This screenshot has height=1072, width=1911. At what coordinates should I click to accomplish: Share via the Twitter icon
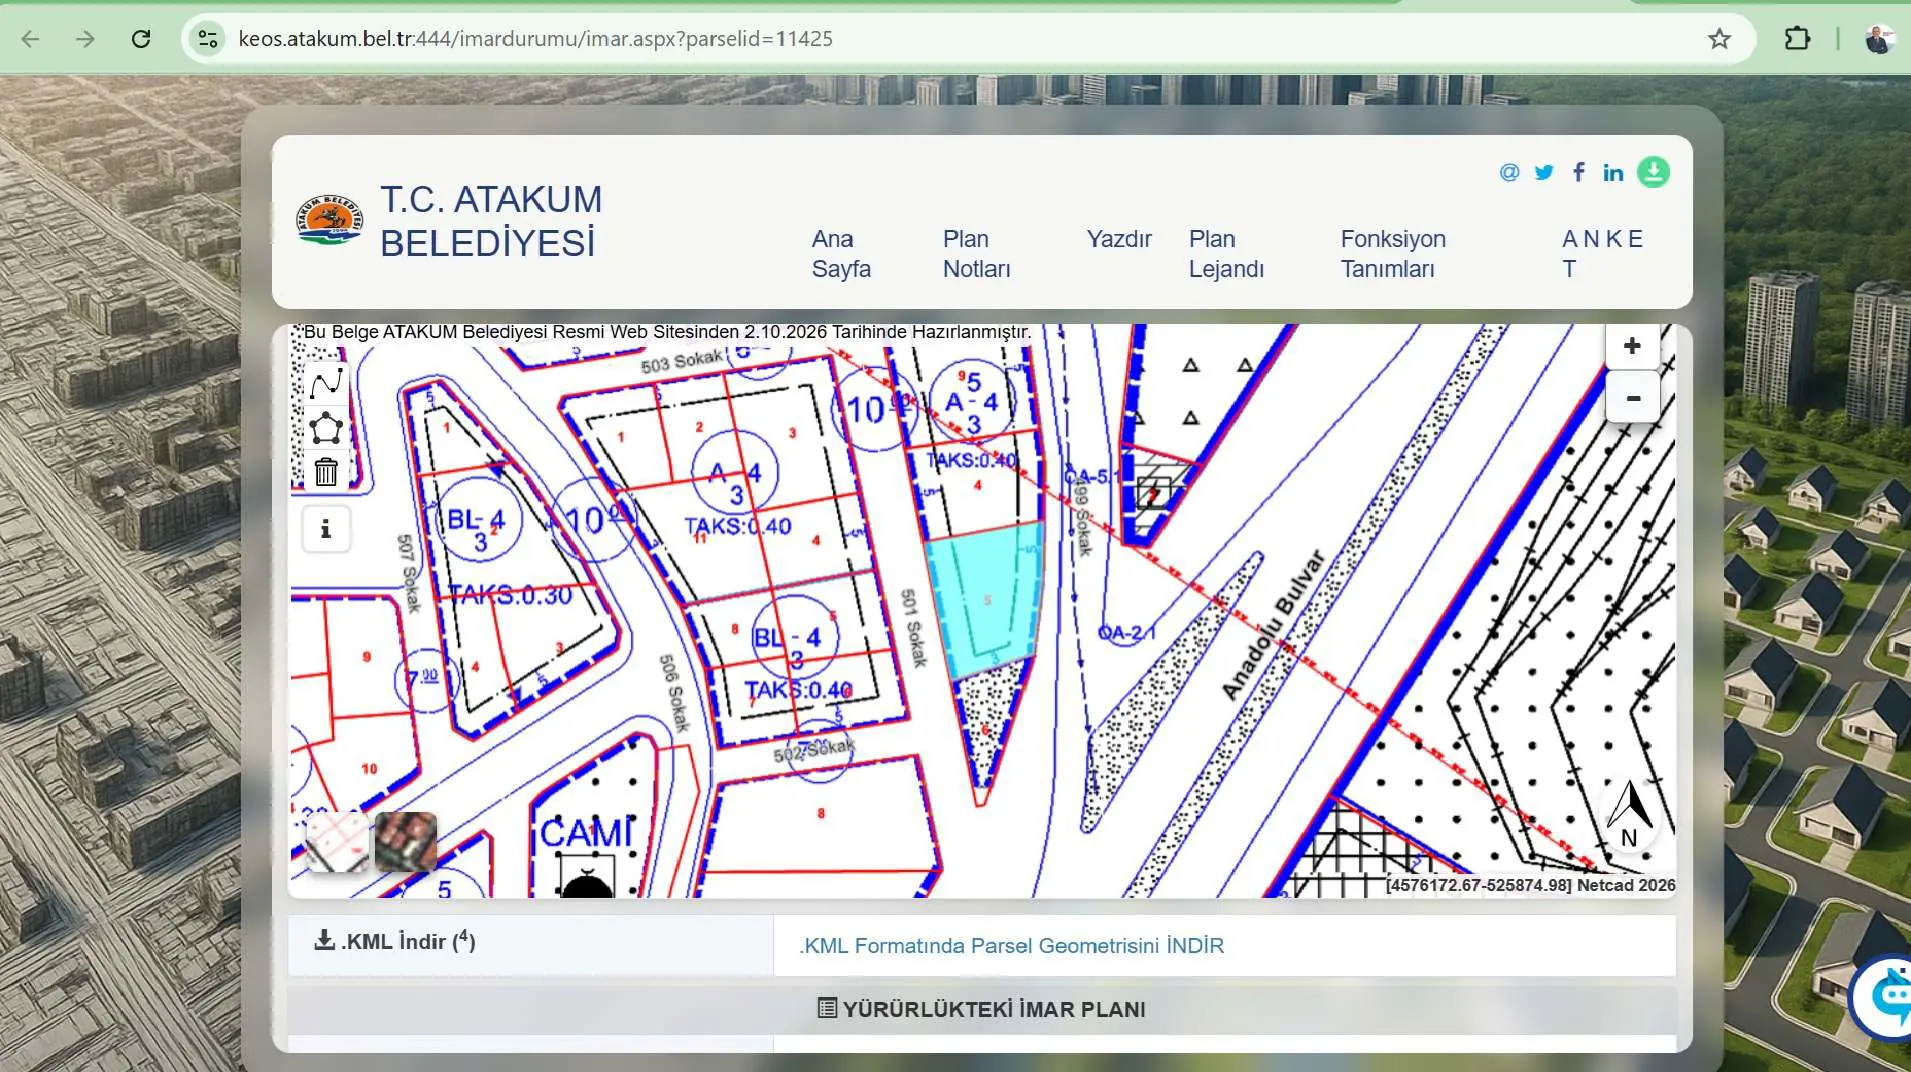pos(1544,172)
